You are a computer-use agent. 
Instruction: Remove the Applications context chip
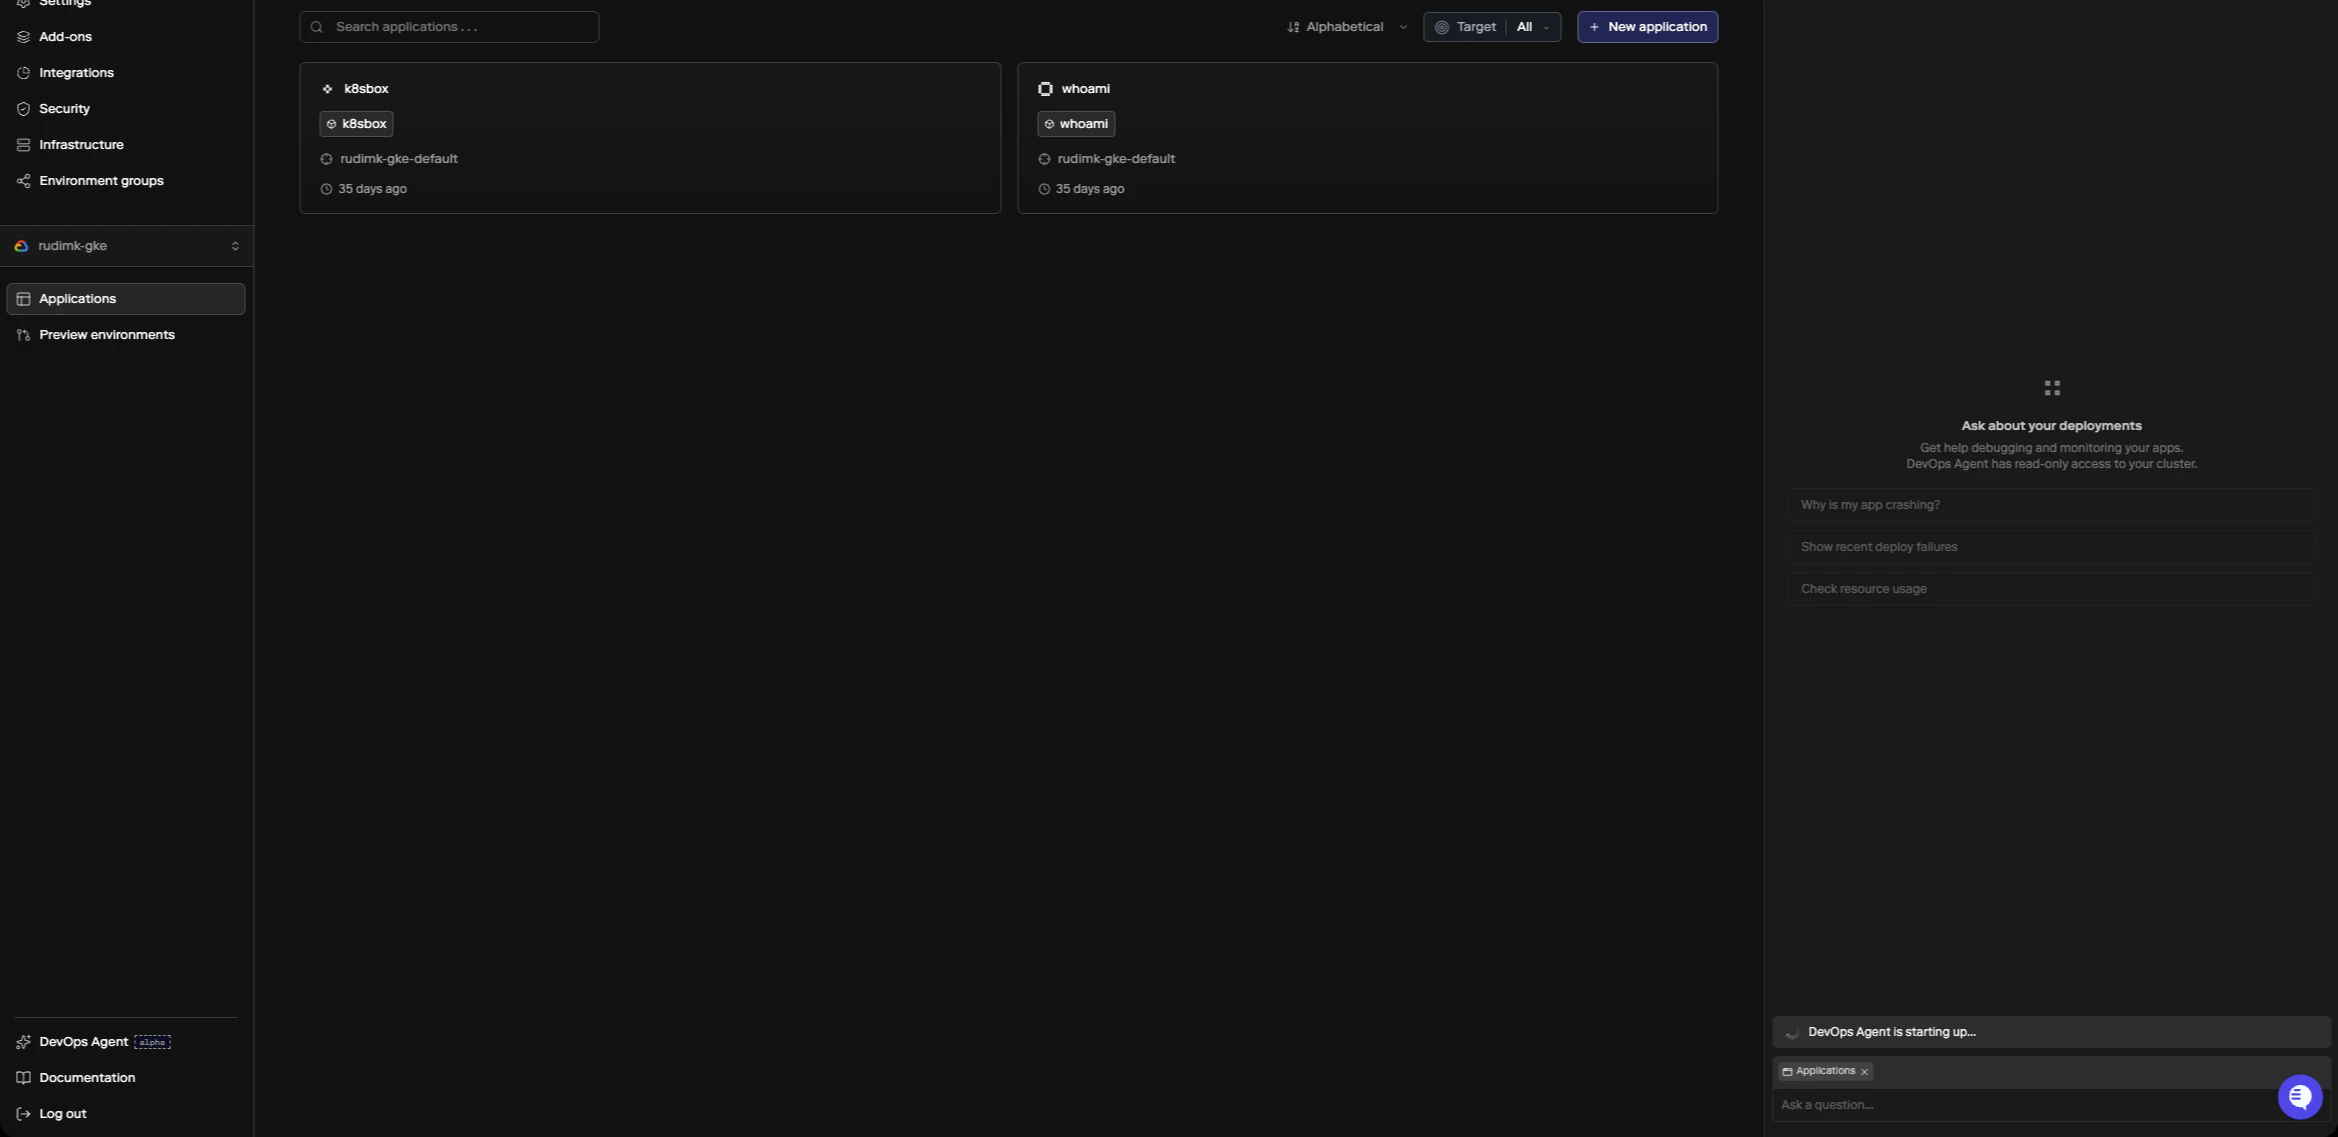click(x=1864, y=1072)
